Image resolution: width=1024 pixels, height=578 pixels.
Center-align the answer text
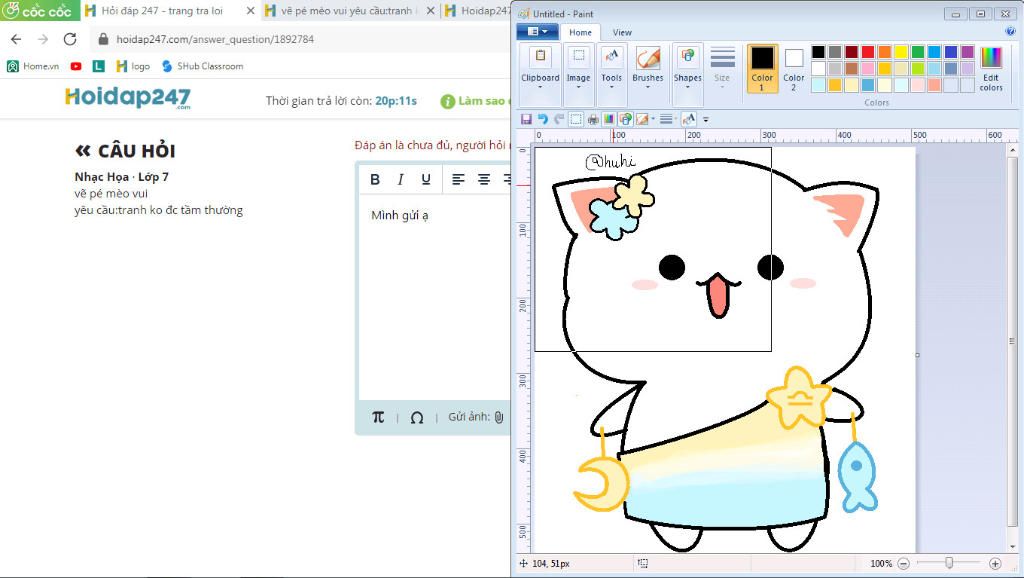click(x=484, y=179)
